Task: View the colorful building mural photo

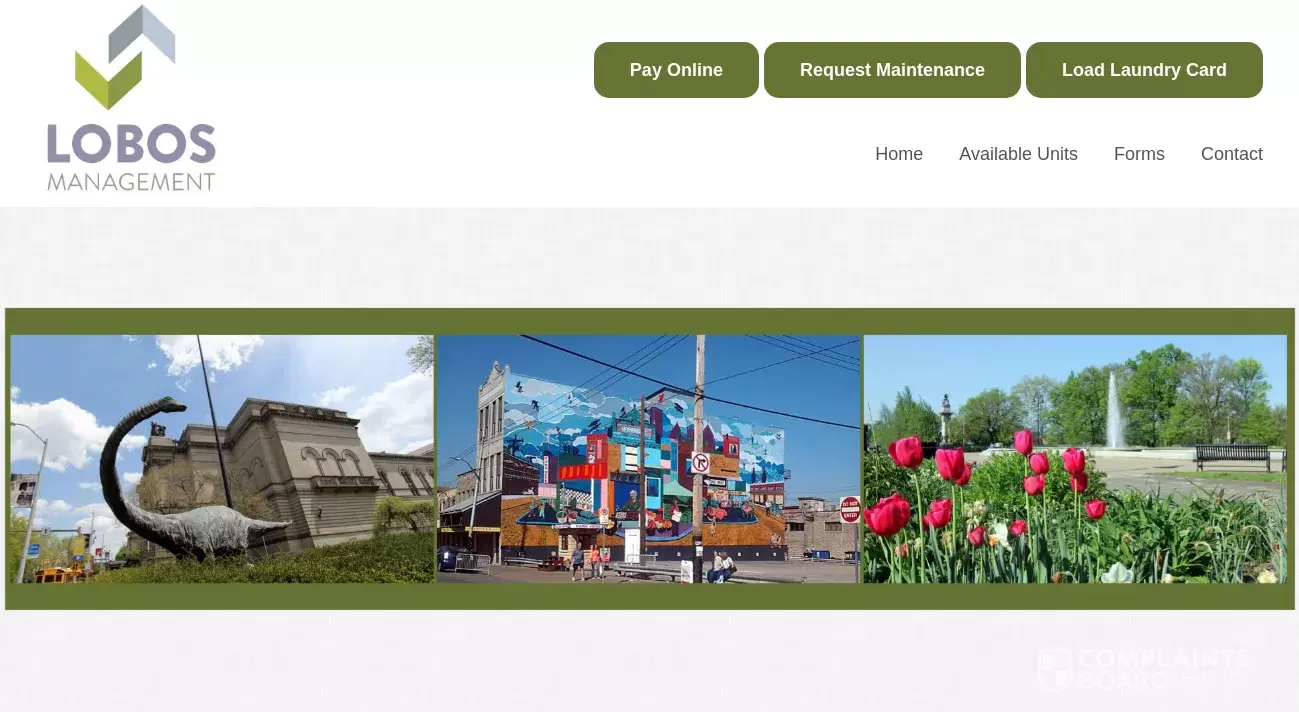Action: [x=648, y=459]
